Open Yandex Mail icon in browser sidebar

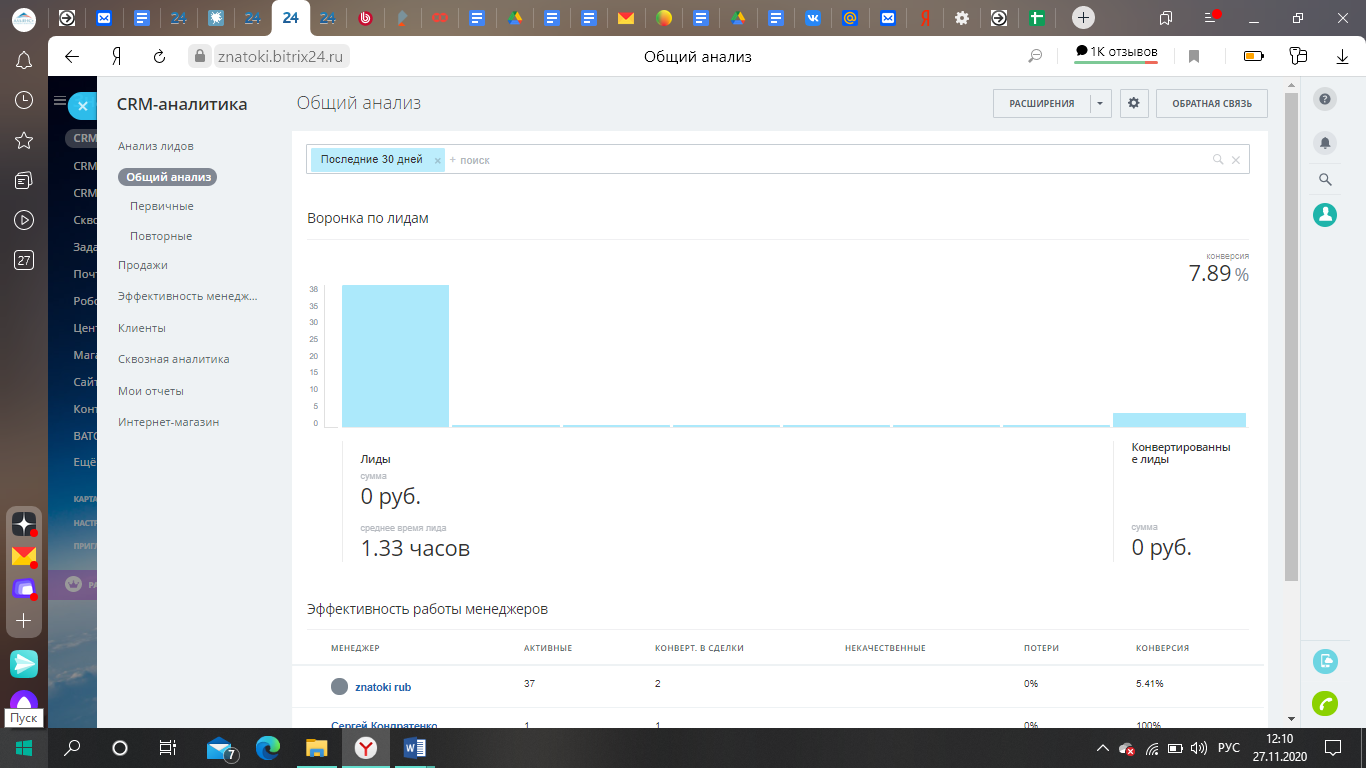coord(24,556)
